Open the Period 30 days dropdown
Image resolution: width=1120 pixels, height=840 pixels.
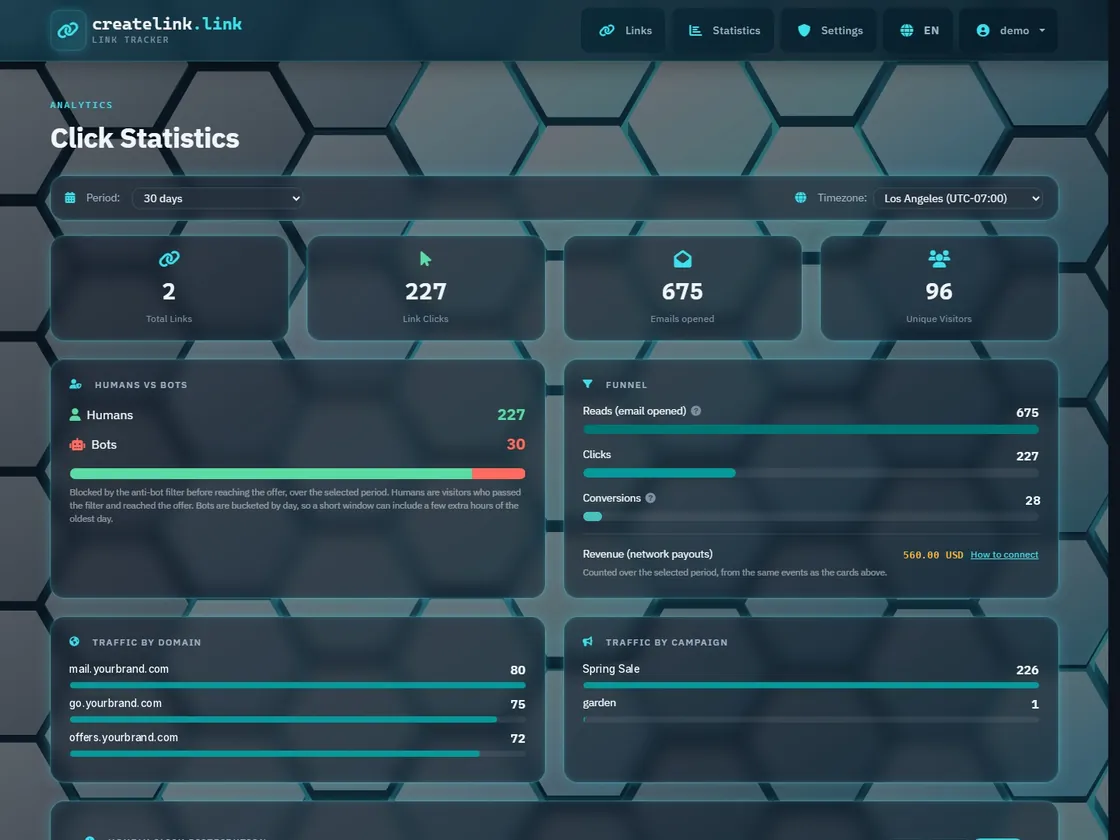point(217,198)
